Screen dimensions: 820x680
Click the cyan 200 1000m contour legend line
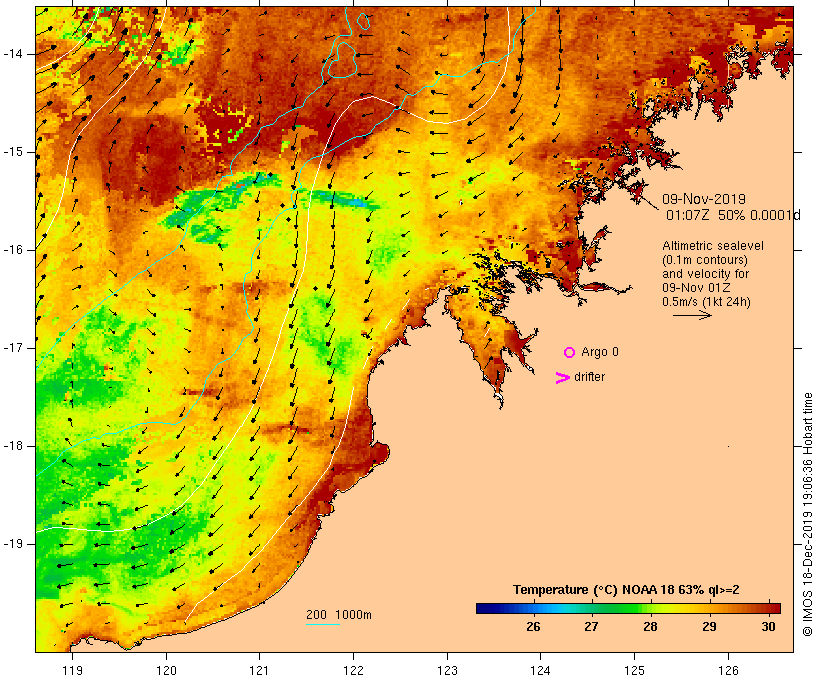[323, 624]
